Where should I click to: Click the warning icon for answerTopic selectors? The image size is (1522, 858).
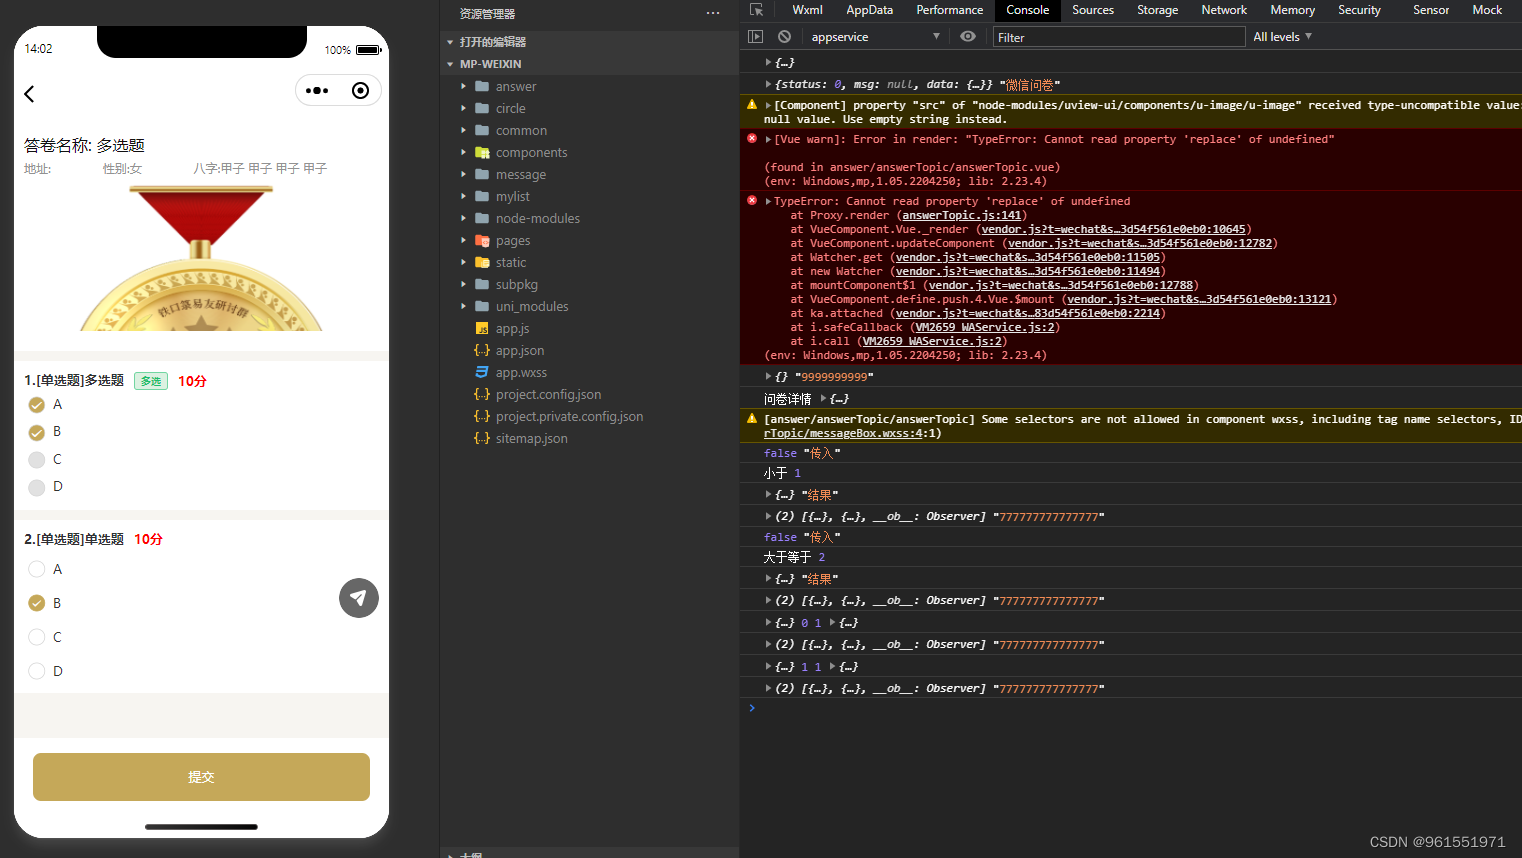[752, 419]
